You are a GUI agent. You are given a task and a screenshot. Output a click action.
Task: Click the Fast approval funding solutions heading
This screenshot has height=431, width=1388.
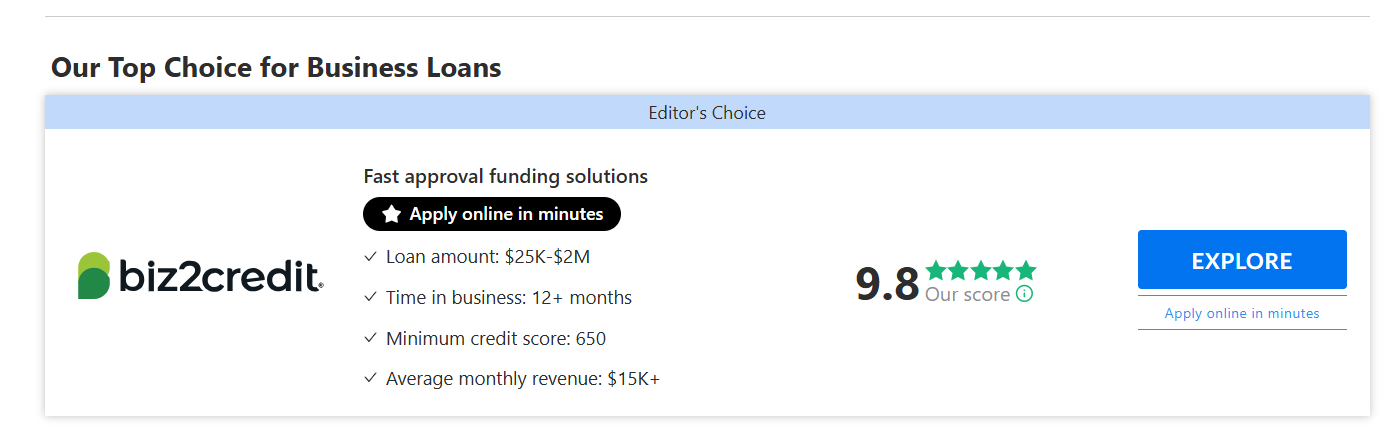pyautogui.click(x=505, y=177)
